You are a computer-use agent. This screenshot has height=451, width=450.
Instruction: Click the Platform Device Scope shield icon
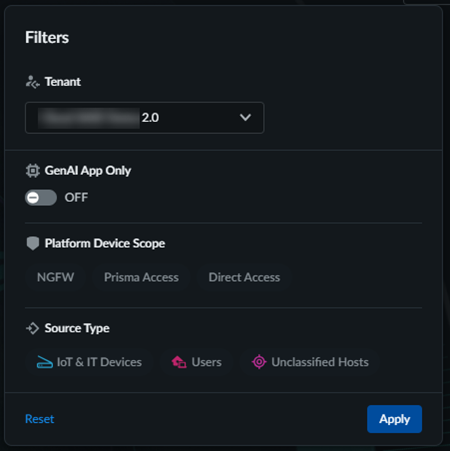[x=33, y=243]
